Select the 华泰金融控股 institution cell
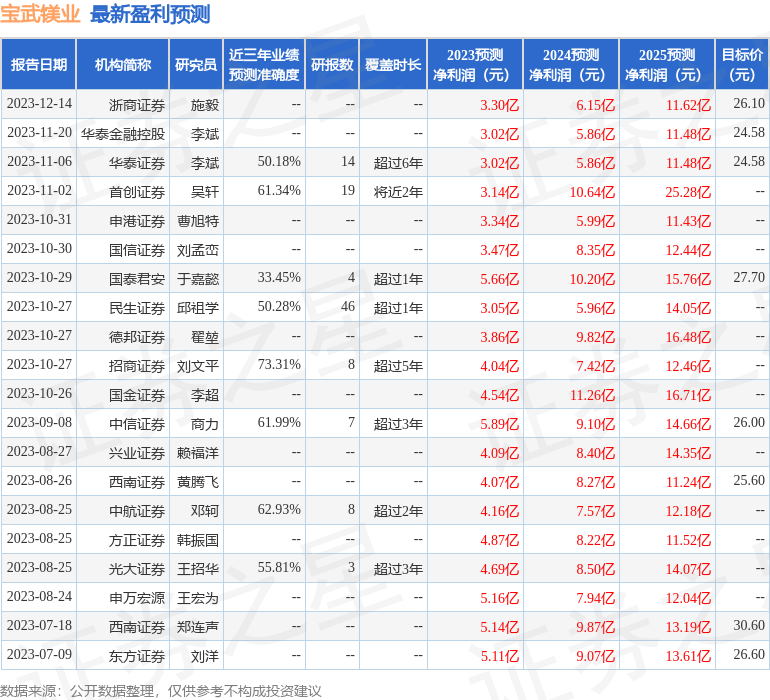The width and height of the screenshot is (770, 700). (x=123, y=134)
